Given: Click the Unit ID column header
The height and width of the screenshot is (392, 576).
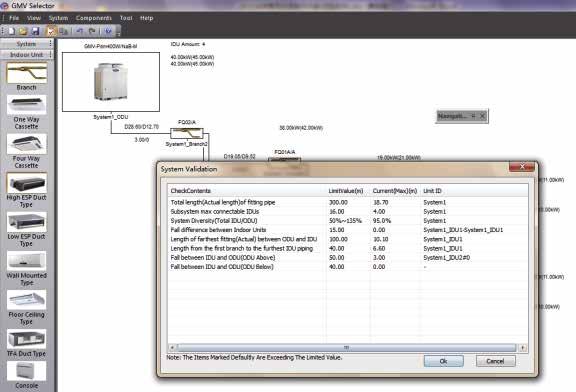Looking at the screenshot, I should (474, 191).
